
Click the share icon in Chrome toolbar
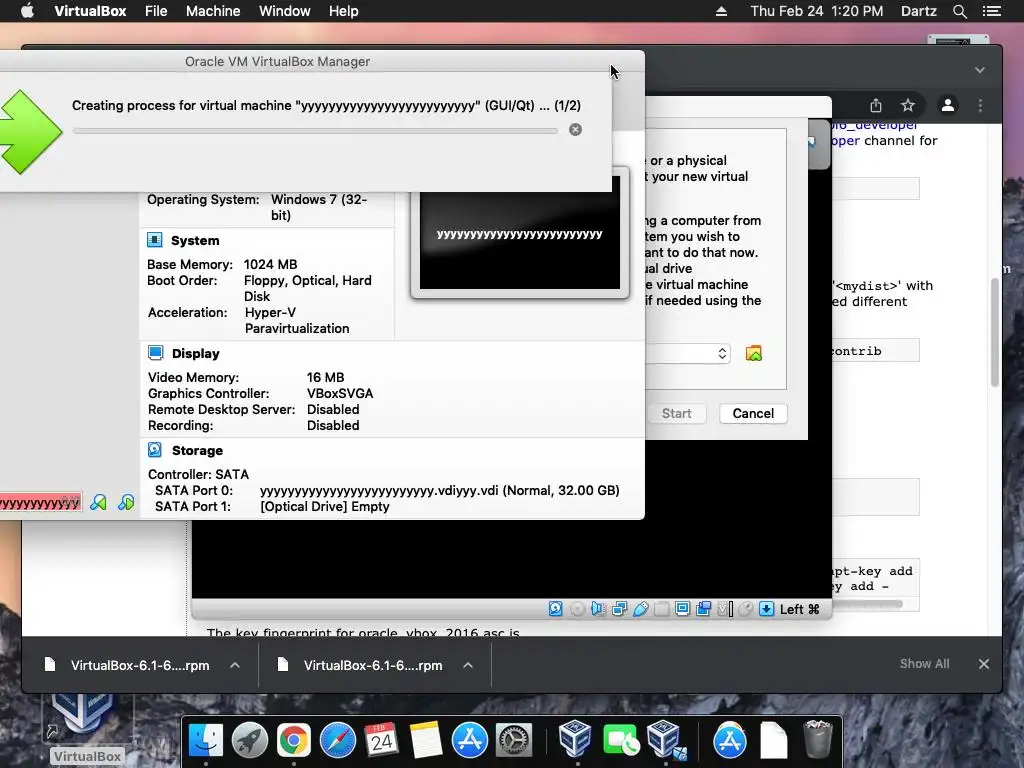(876, 105)
